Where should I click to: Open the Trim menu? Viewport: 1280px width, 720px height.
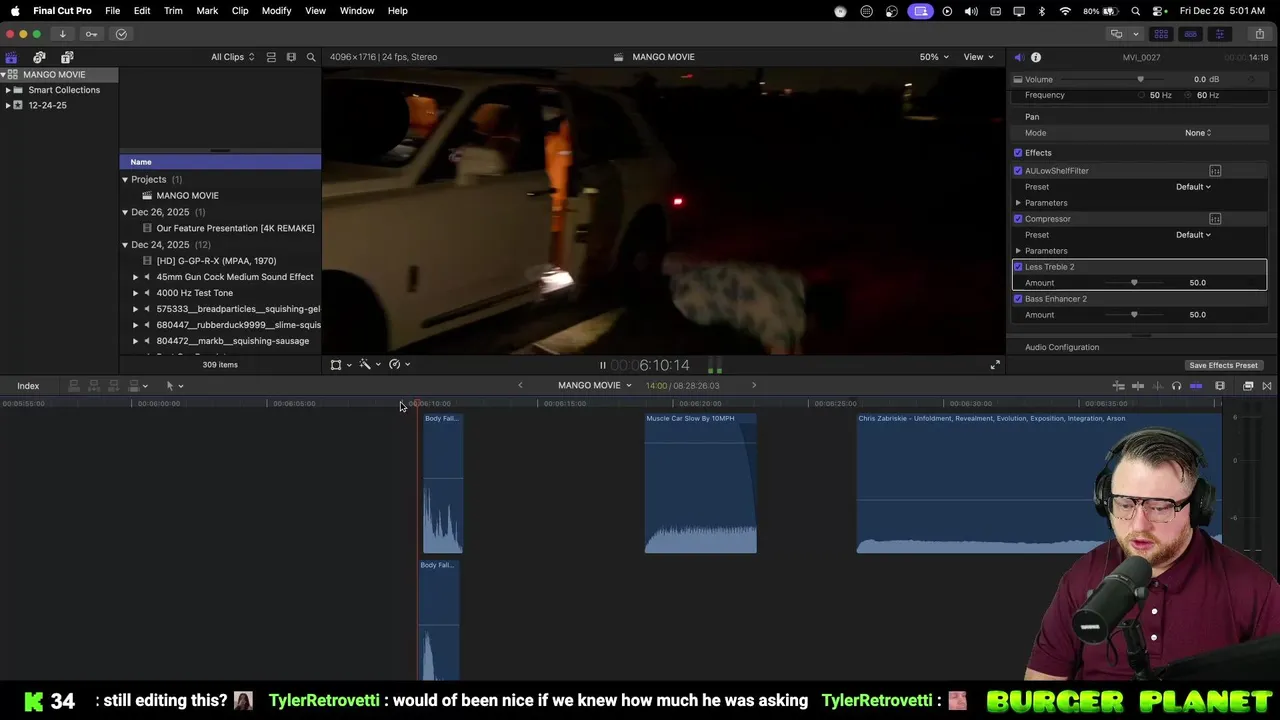(173, 11)
